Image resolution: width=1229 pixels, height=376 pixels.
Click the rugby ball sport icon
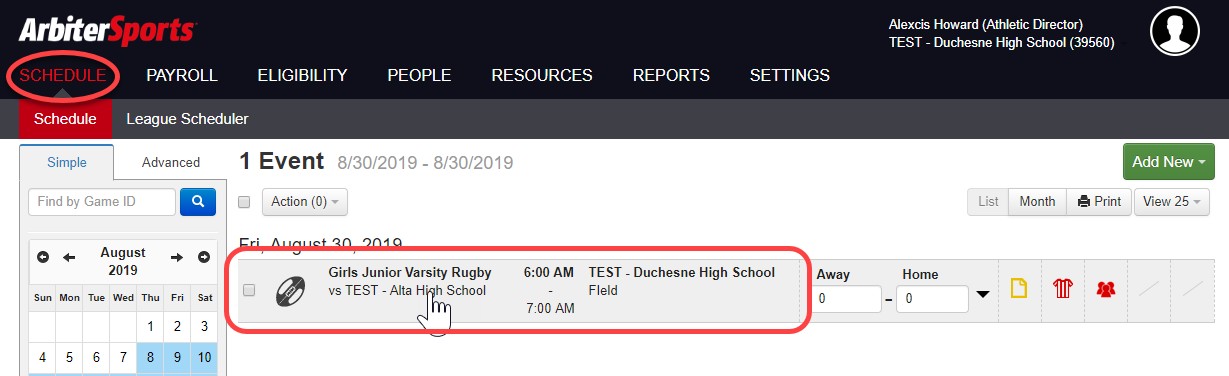[x=291, y=290]
